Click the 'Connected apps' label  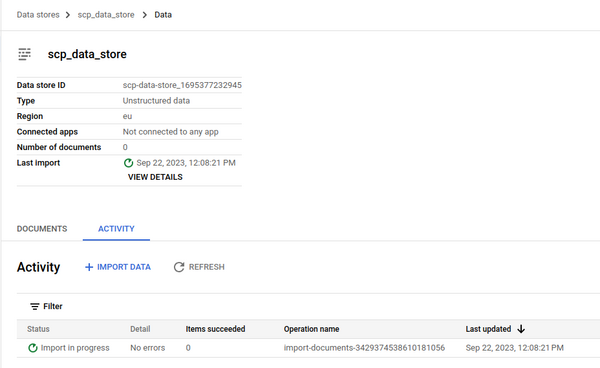[x=47, y=132]
